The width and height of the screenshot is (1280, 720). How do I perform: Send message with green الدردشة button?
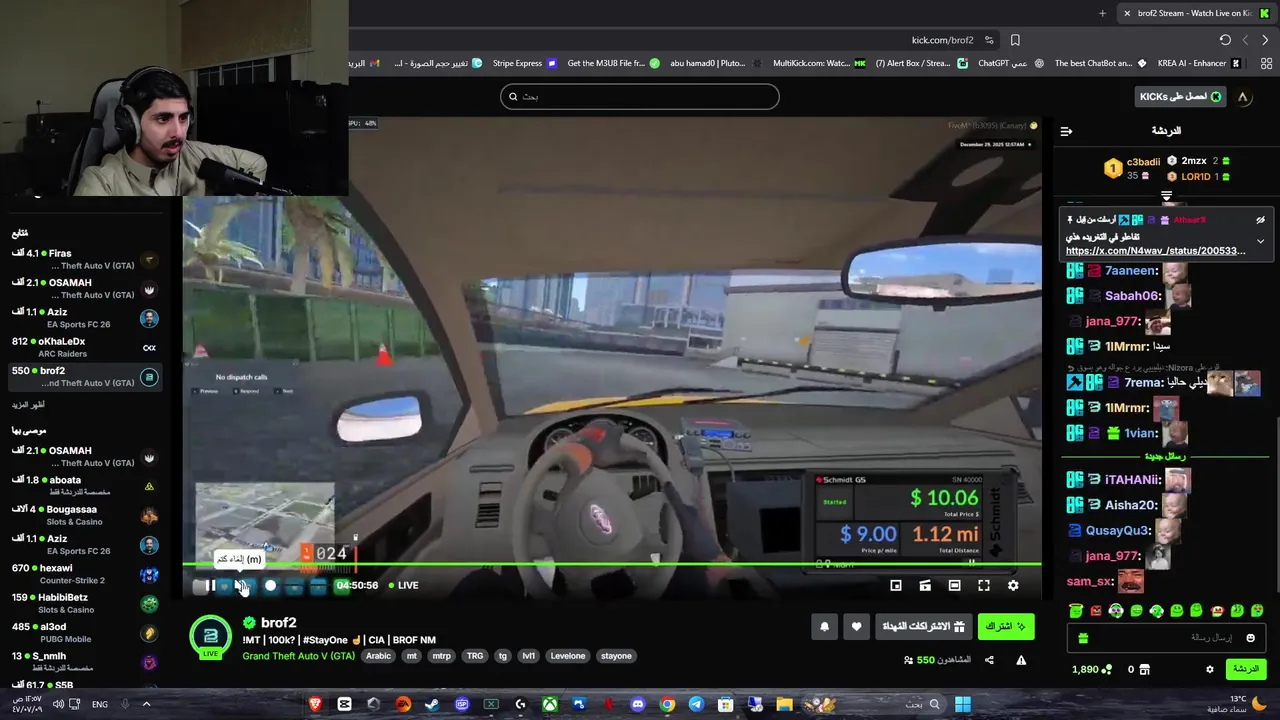pyautogui.click(x=1245, y=669)
